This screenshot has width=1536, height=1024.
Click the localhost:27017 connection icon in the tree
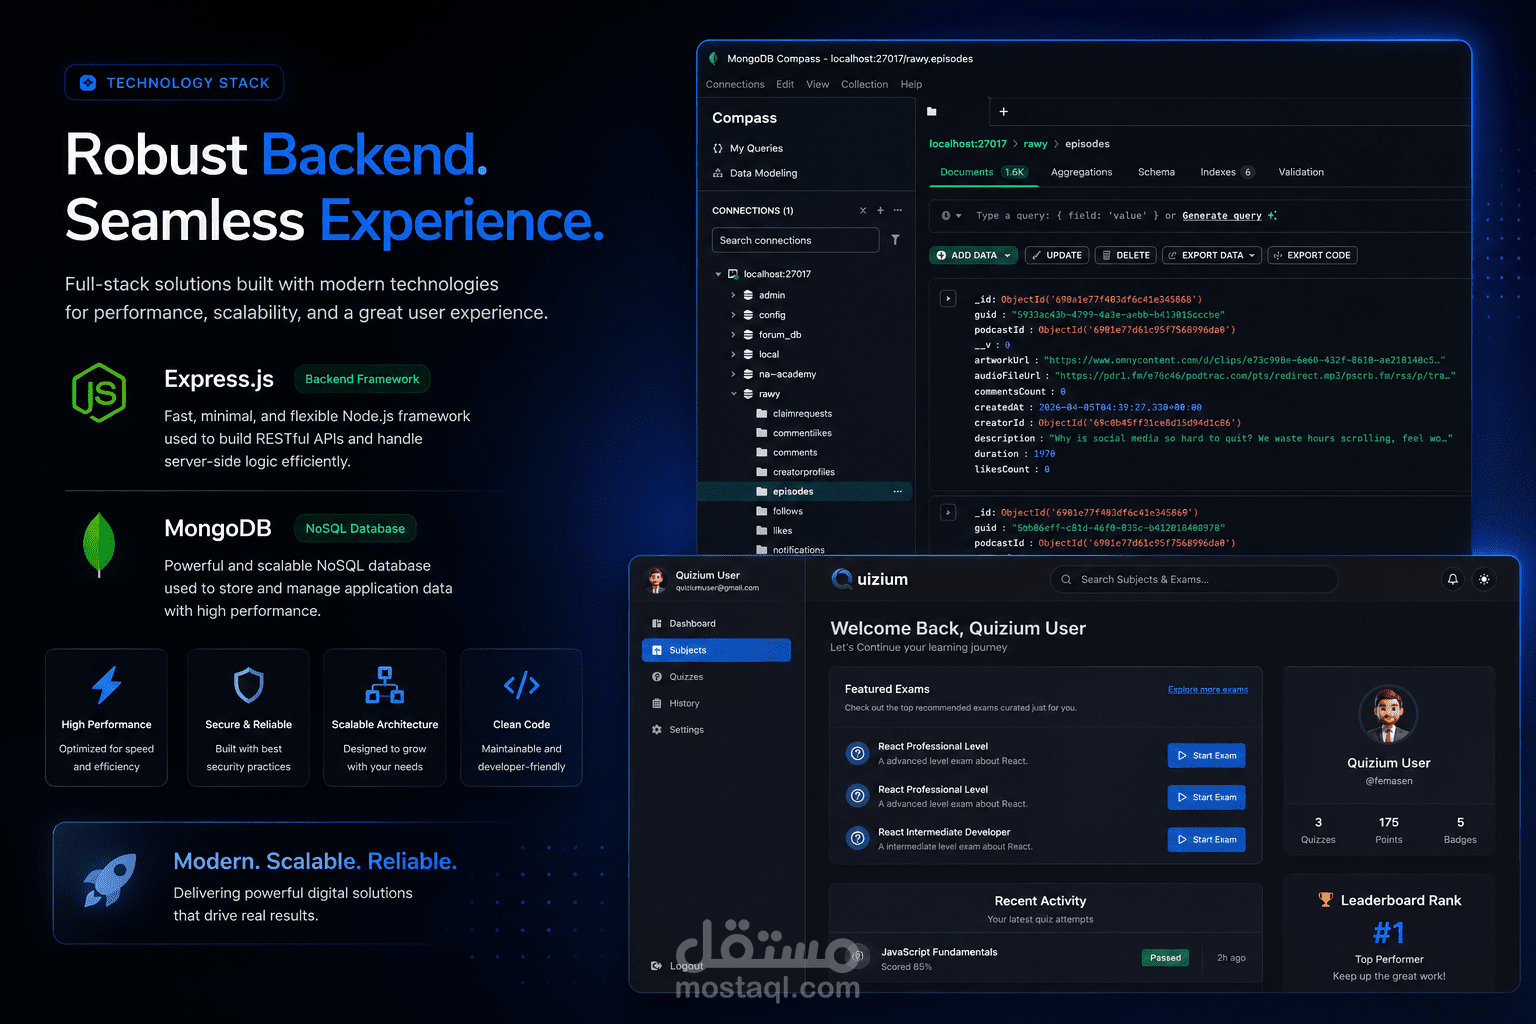coord(733,274)
